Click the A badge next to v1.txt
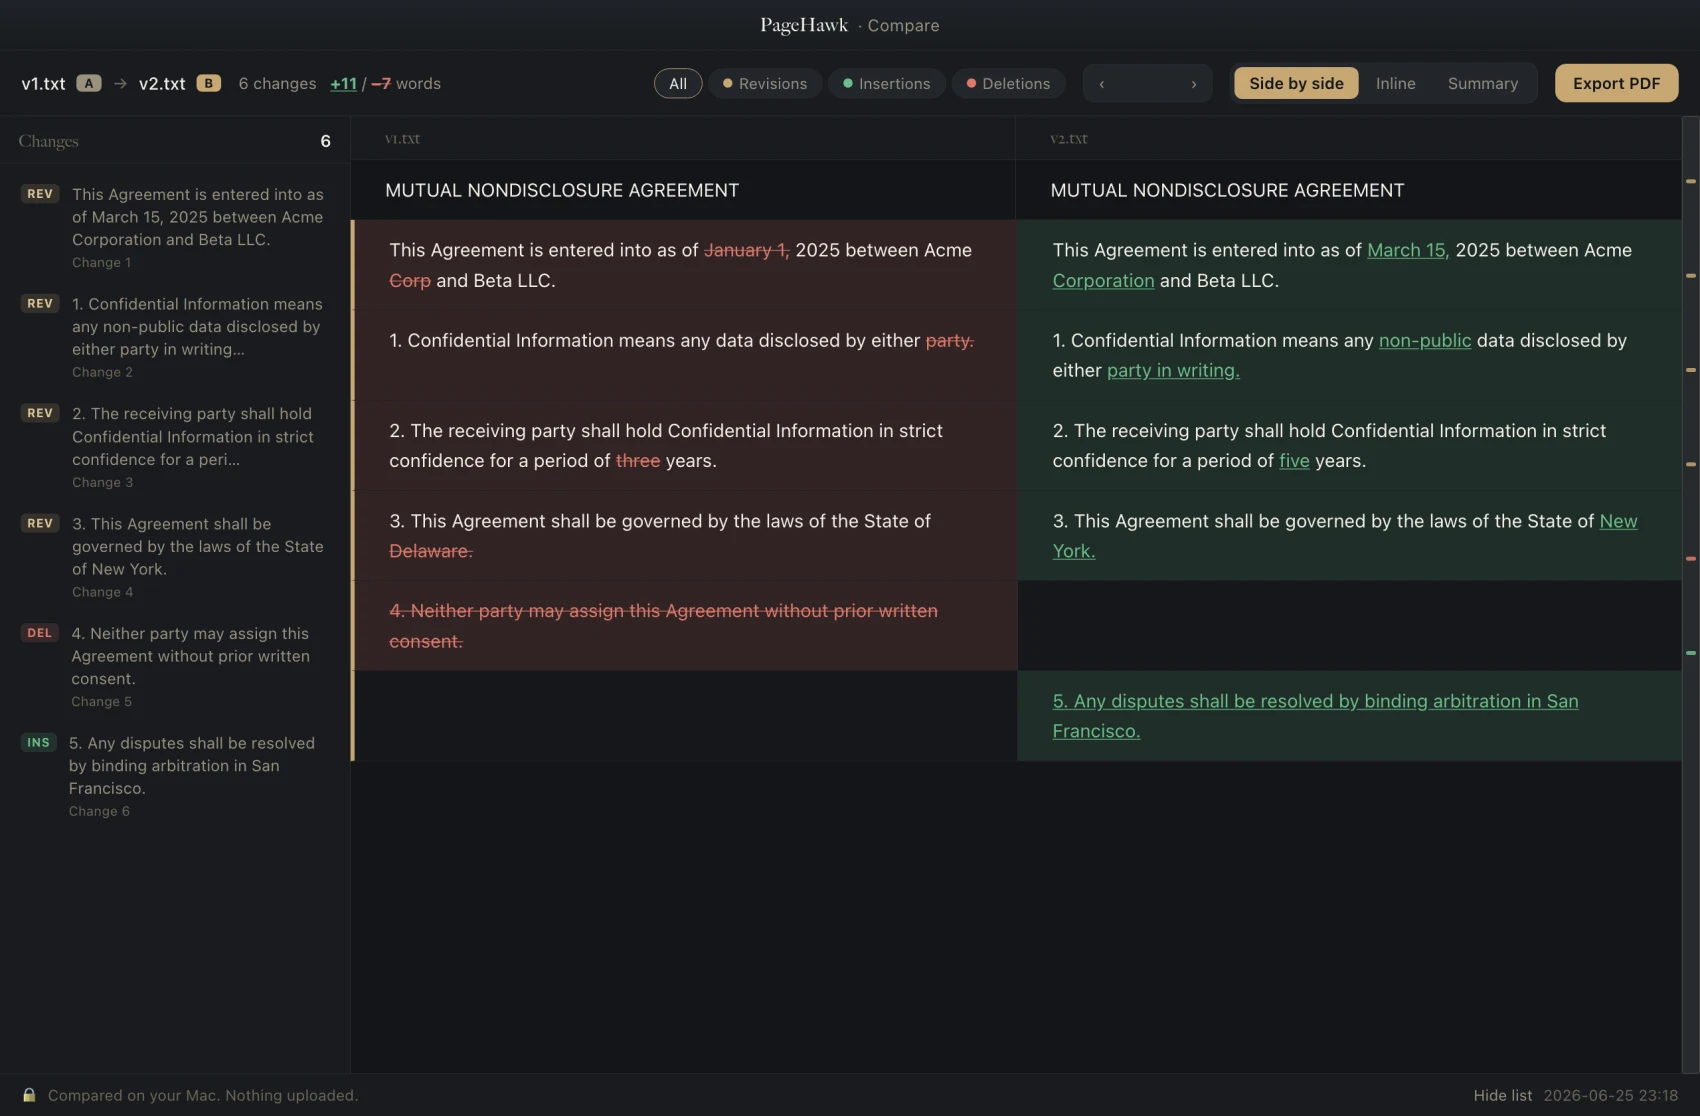Screen dimensions: 1700x1116 click(89, 84)
